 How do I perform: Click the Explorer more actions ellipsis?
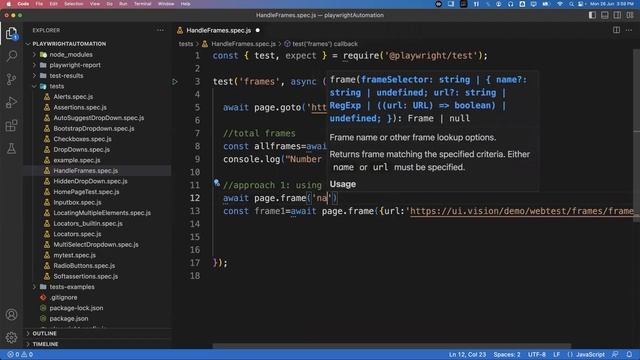click(x=160, y=30)
